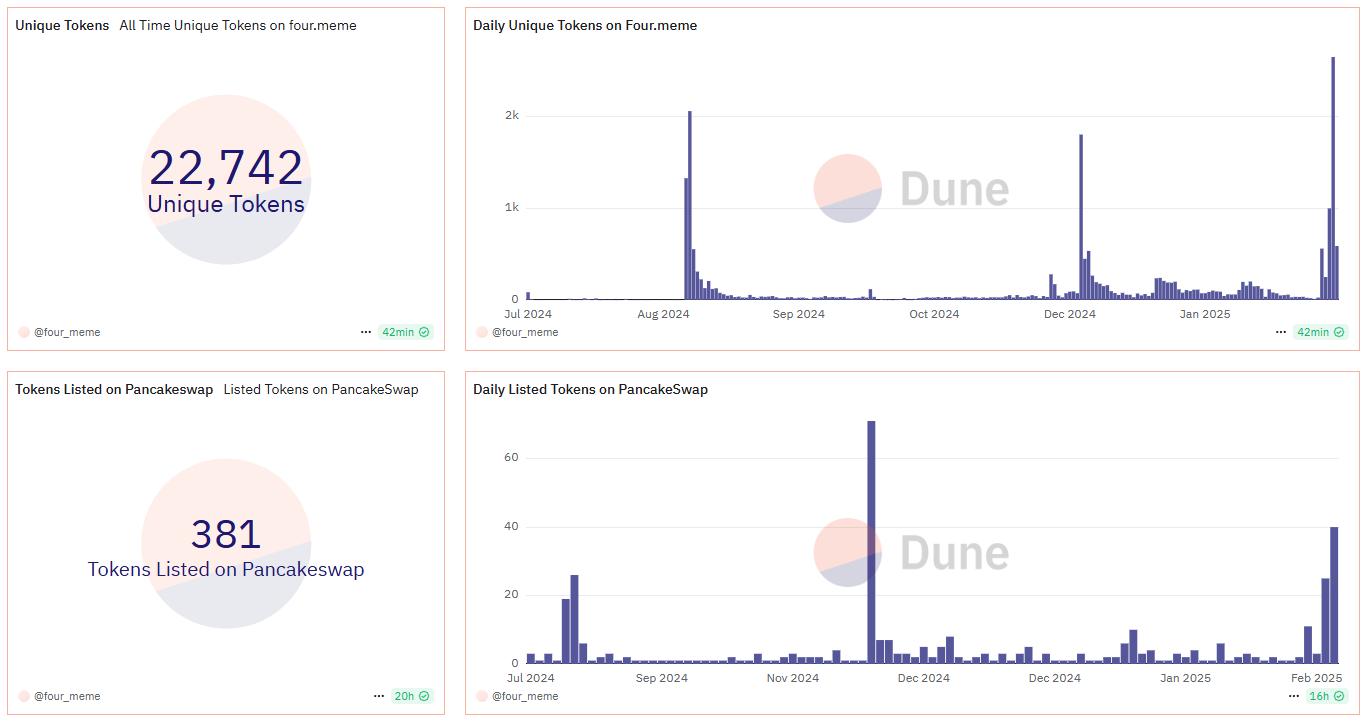Open the Unique Tokens panel title
The width and height of the screenshot is (1370, 721).
point(62,25)
